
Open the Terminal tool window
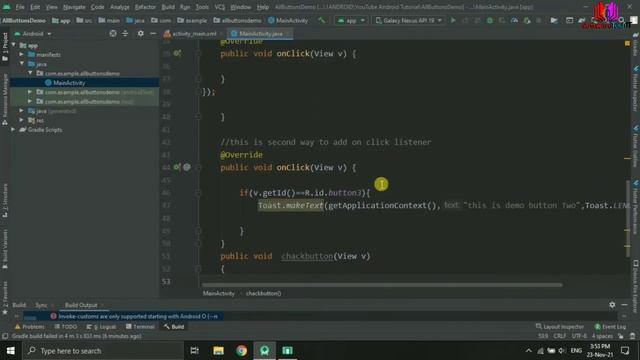pyautogui.click(x=140, y=327)
